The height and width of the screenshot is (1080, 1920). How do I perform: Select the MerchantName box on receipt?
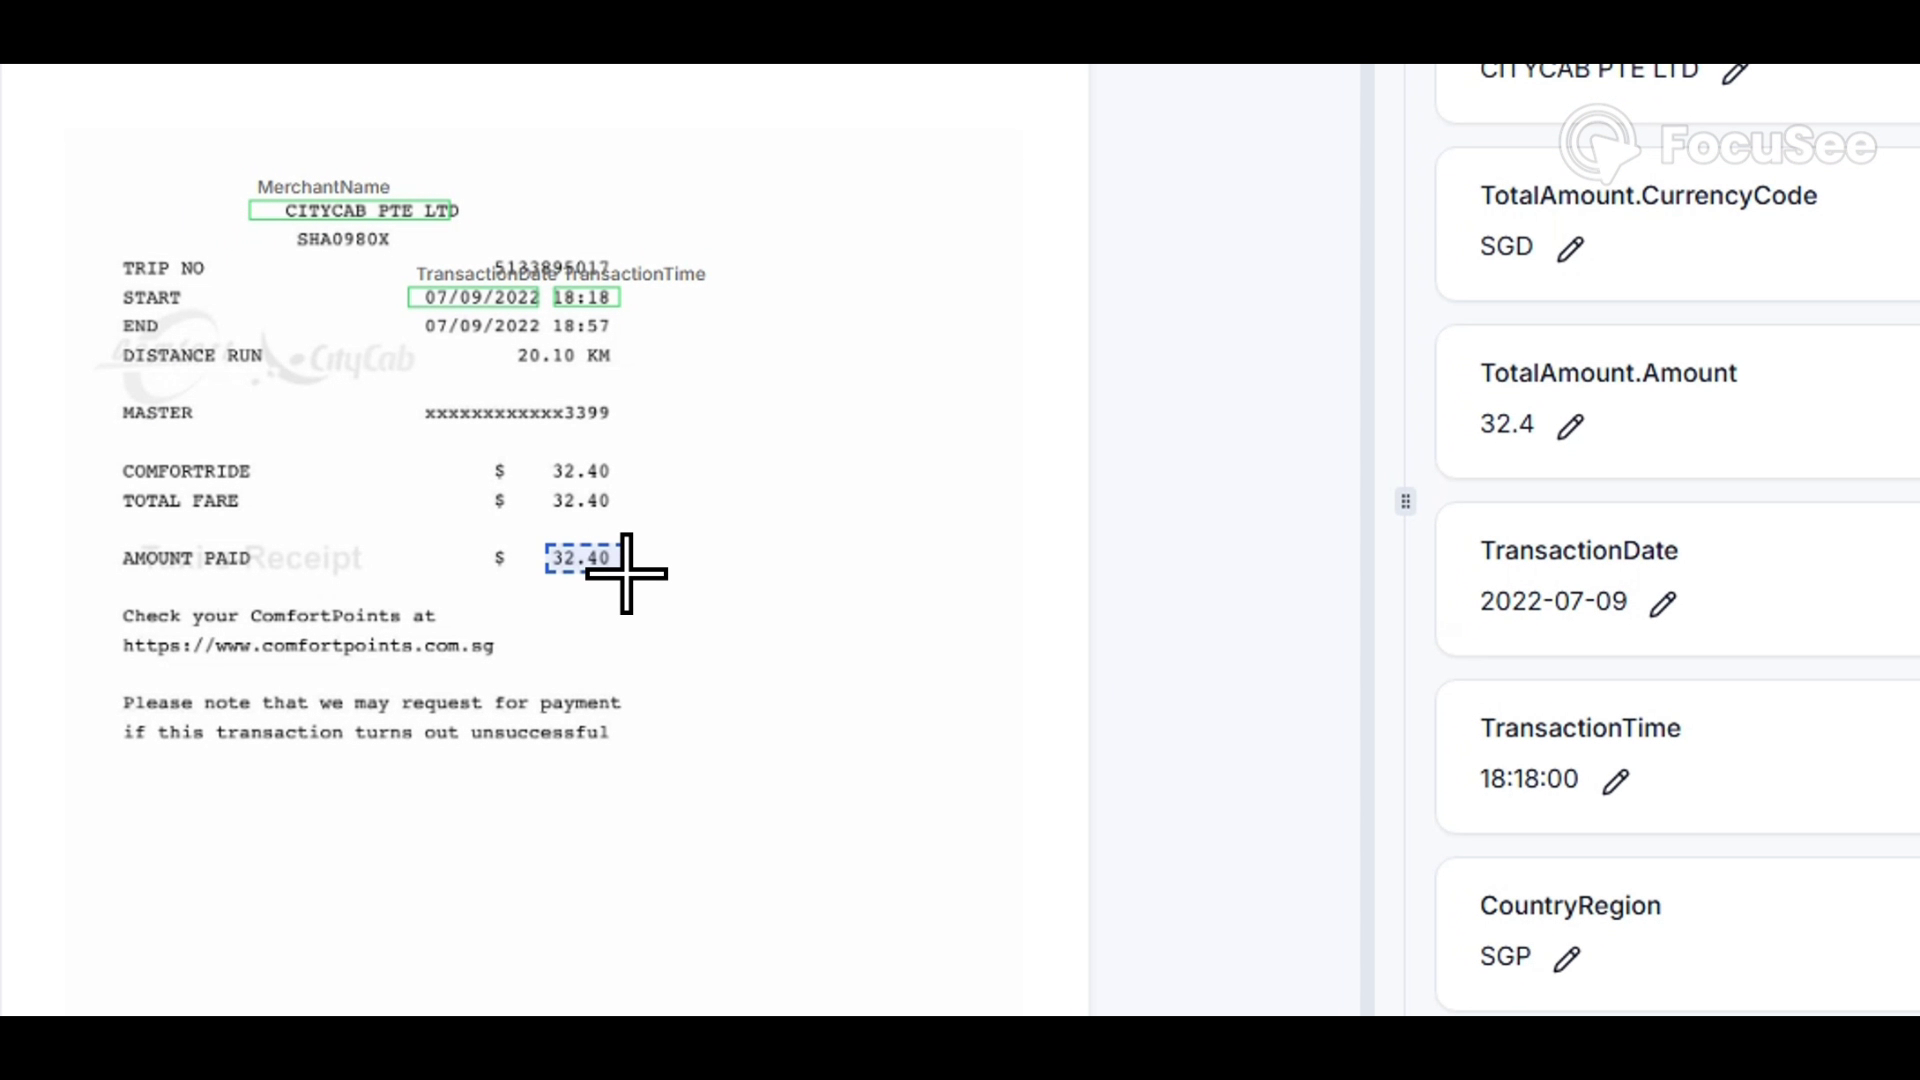tap(350, 210)
